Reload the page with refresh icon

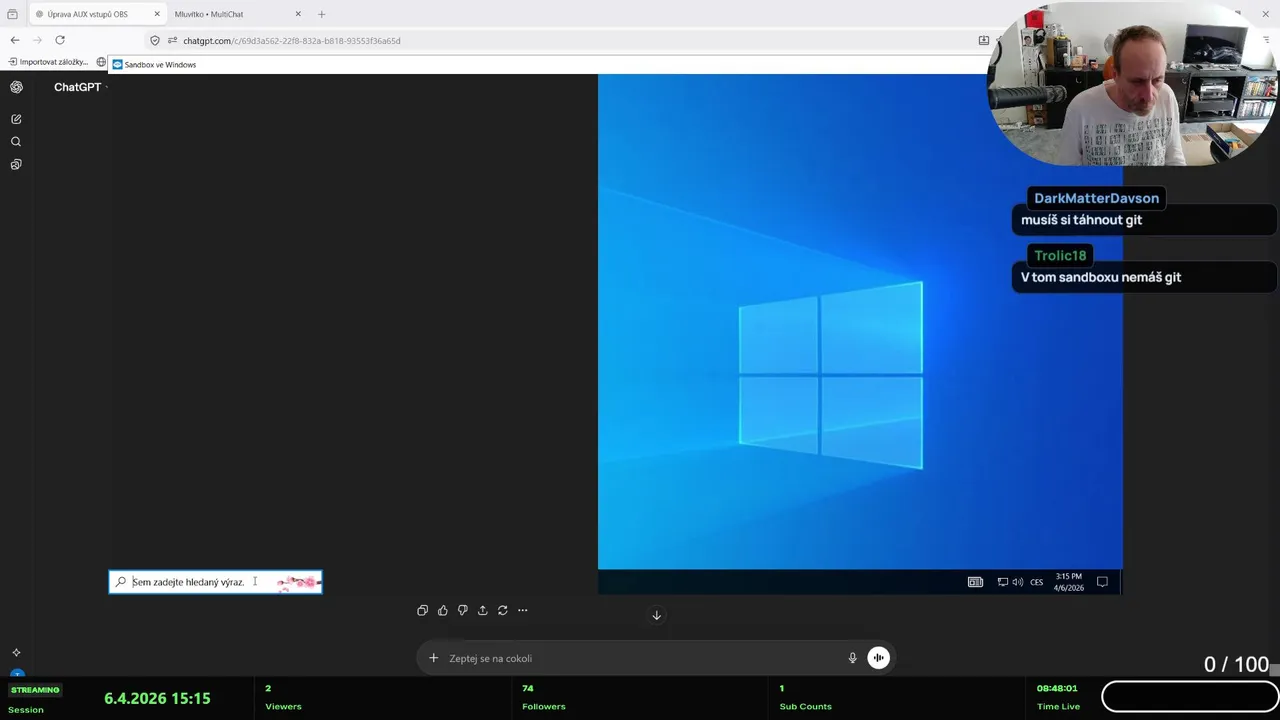60,40
